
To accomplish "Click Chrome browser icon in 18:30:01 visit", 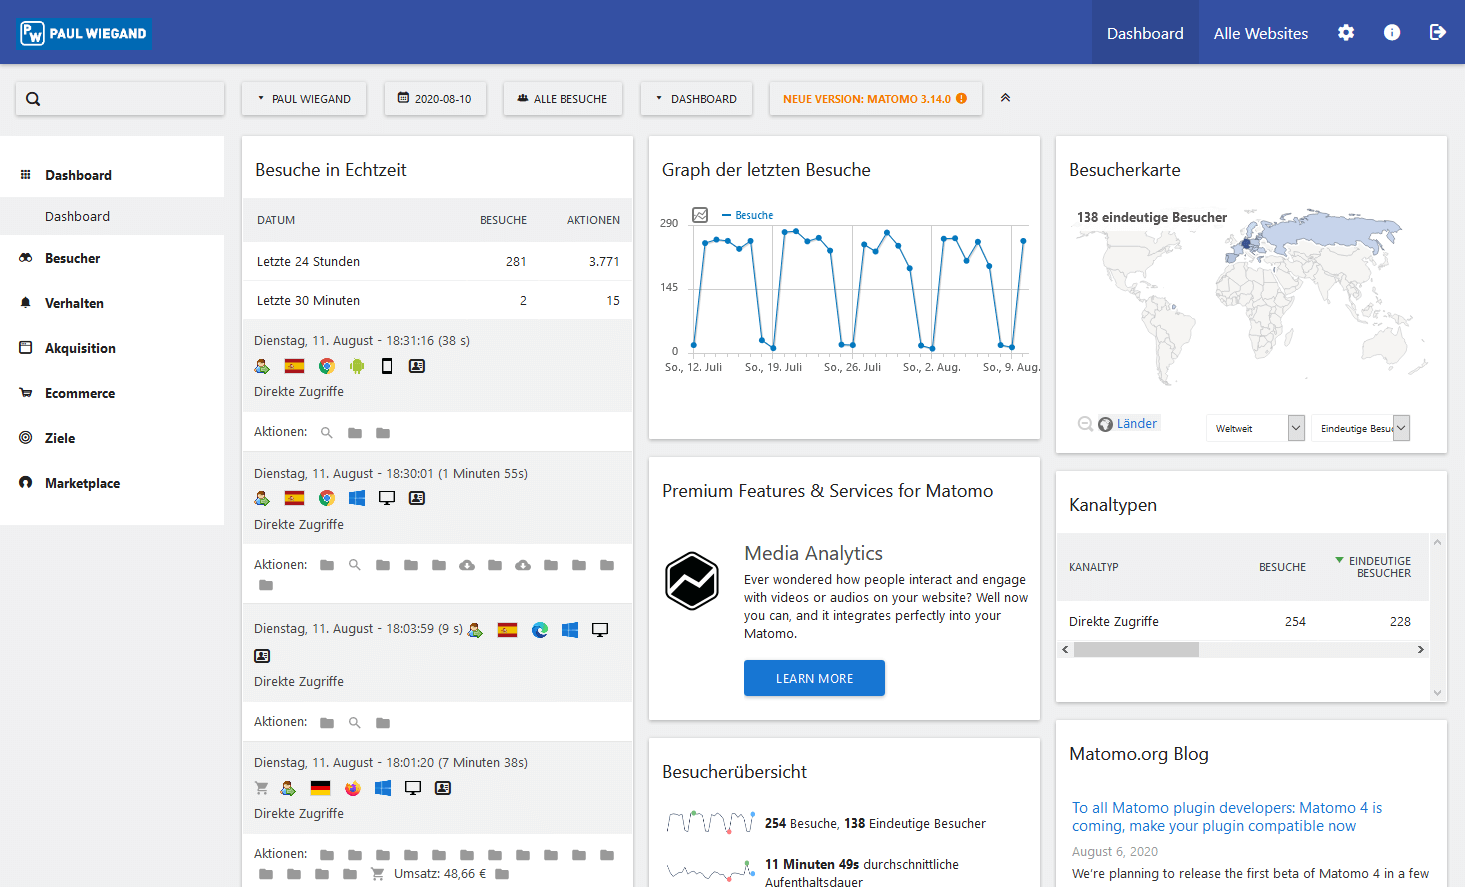I will (326, 498).
